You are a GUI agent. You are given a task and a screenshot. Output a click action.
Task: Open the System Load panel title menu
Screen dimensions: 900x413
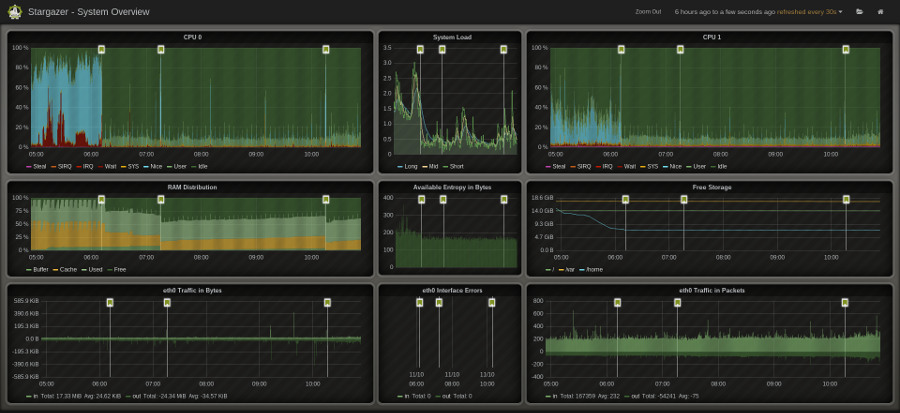tap(452, 37)
